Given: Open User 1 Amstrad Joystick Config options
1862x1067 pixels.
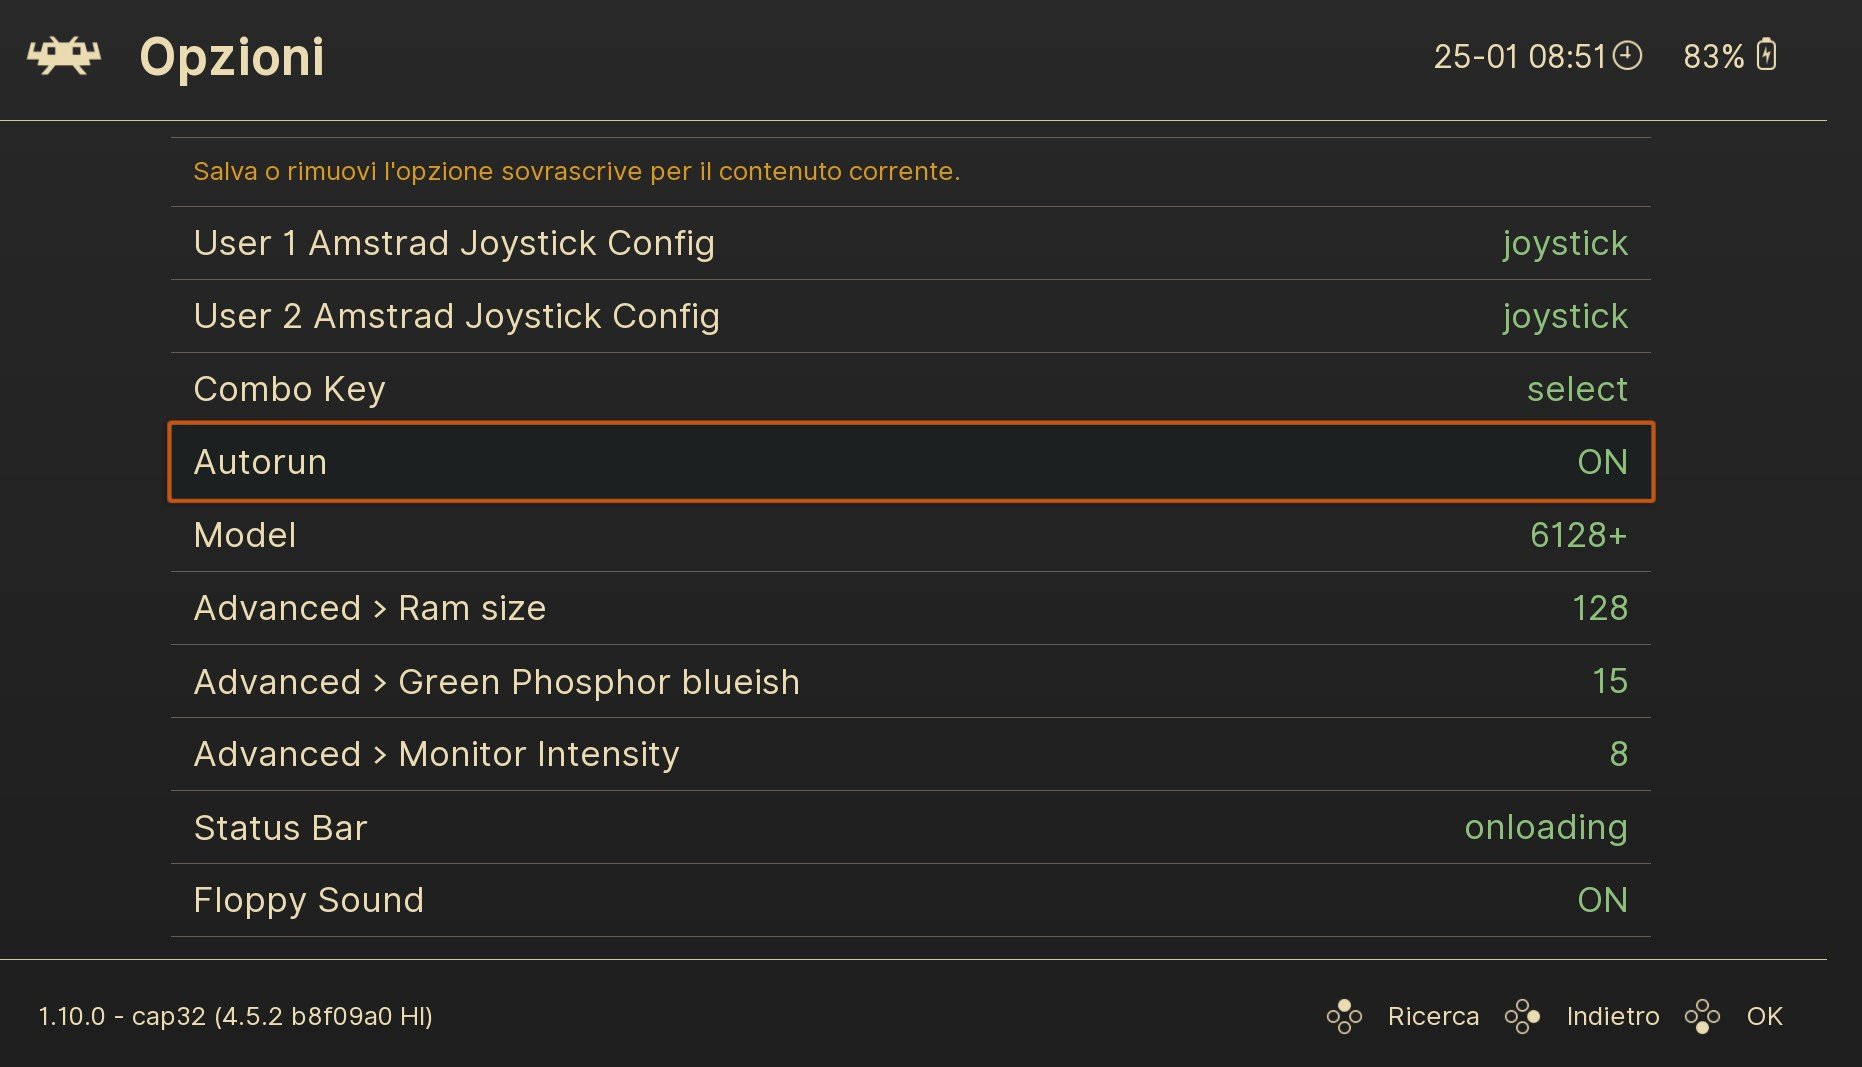Looking at the screenshot, I should click(x=911, y=243).
